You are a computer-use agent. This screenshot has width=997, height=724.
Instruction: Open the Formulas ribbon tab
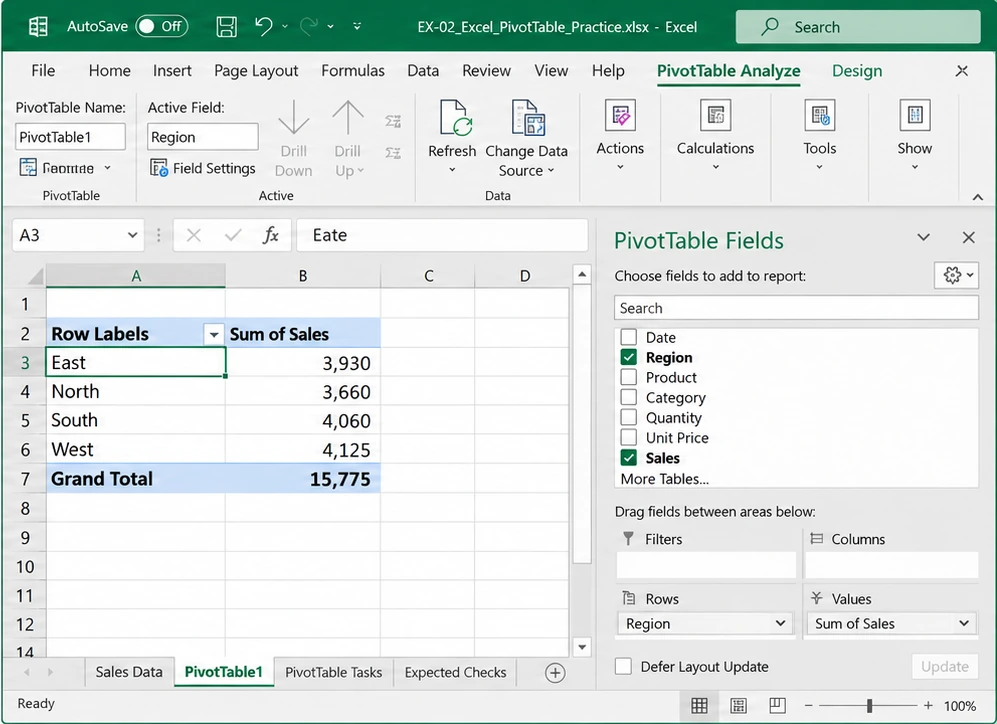point(352,71)
